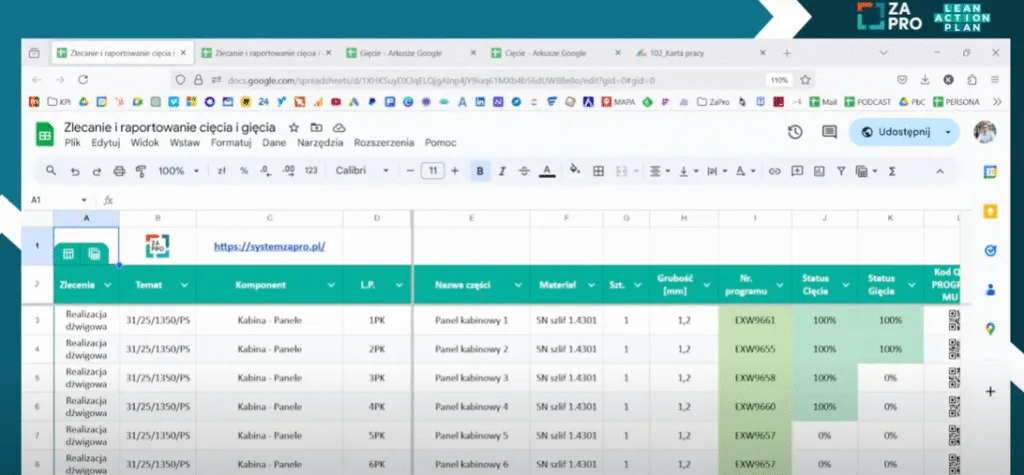The width and height of the screenshot is (1024, 475).
Task: Open version history clock icon
Action: (795, 132)
